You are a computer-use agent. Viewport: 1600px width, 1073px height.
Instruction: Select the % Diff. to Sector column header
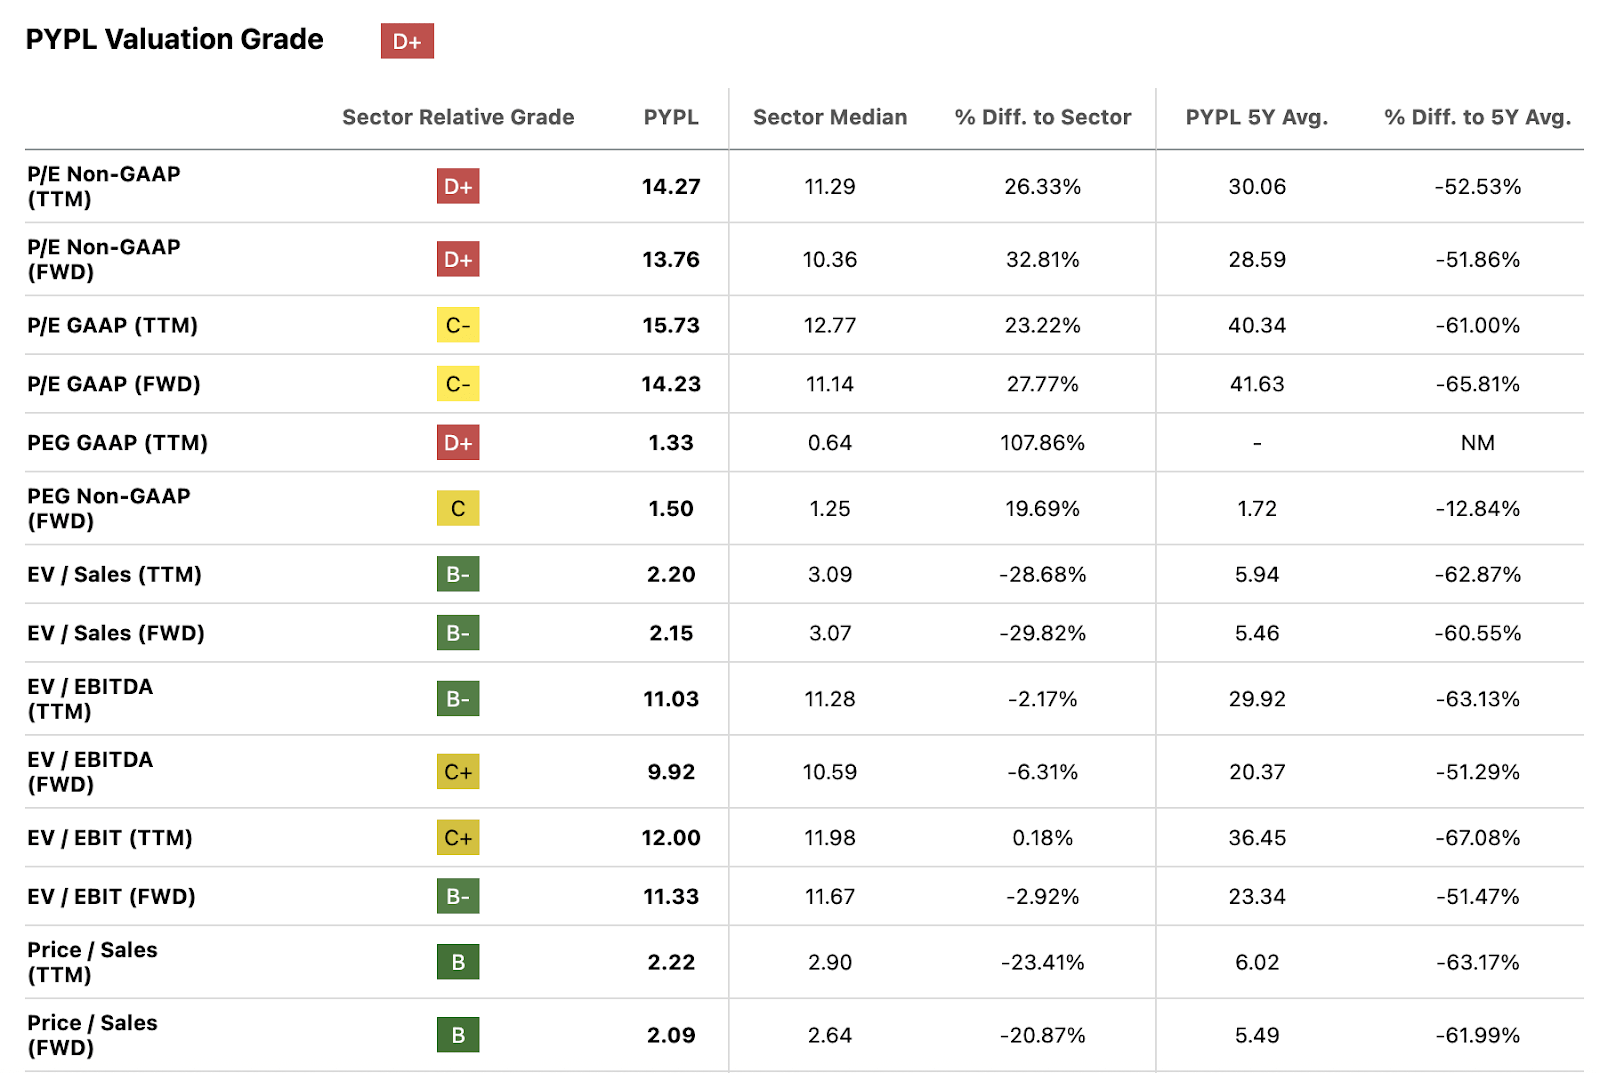tap(1042, 117)
